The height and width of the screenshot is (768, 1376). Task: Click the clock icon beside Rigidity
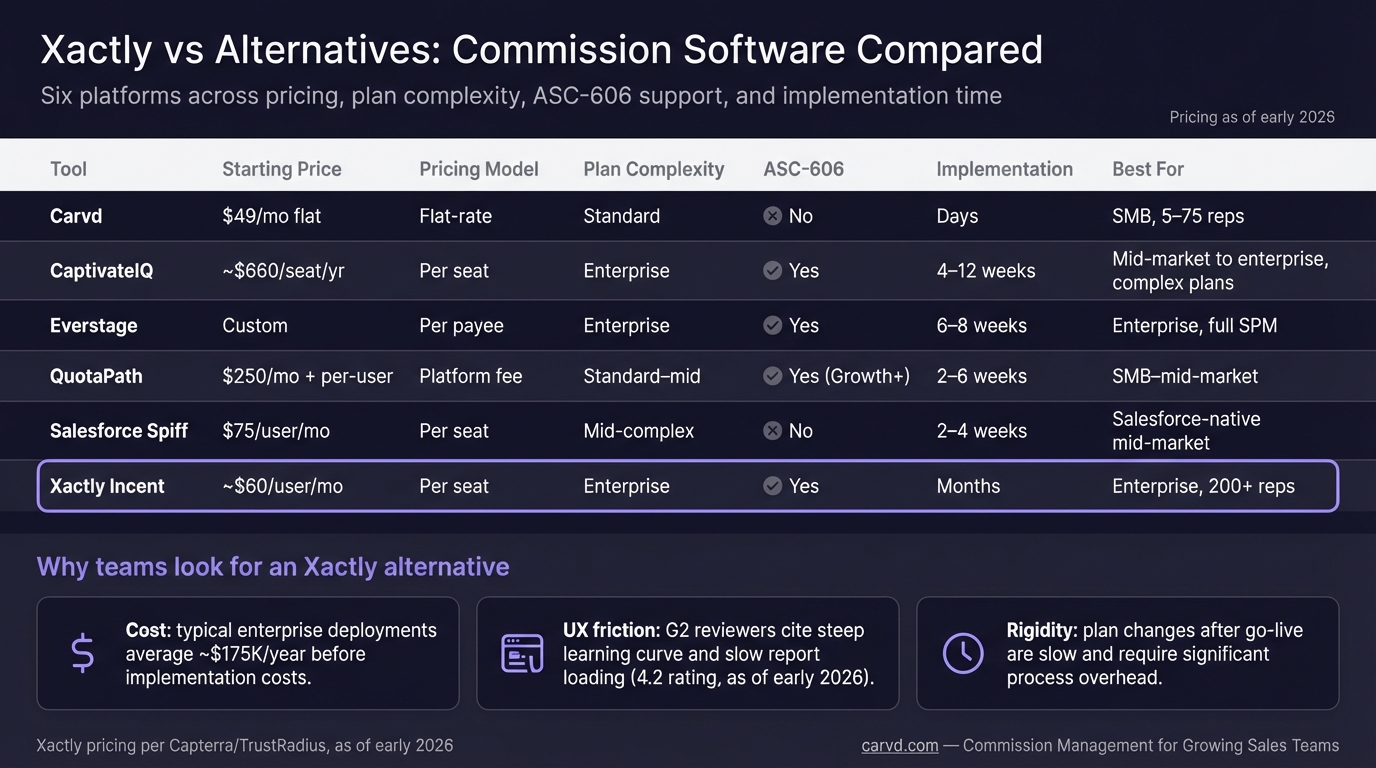coord(962,653)
